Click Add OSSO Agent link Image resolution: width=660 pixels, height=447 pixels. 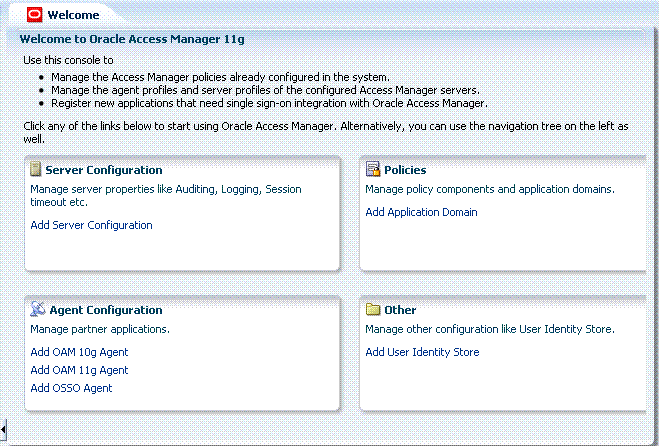[71, 388]
